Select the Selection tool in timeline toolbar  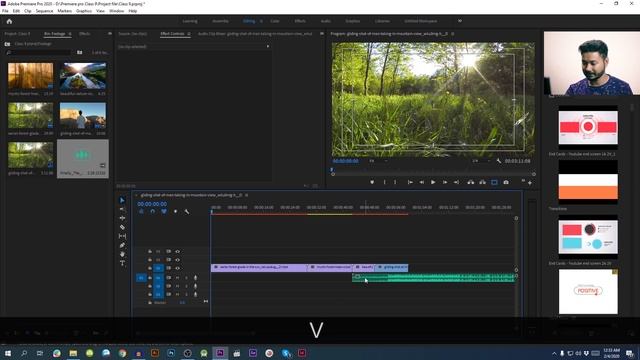click(122, 200)
